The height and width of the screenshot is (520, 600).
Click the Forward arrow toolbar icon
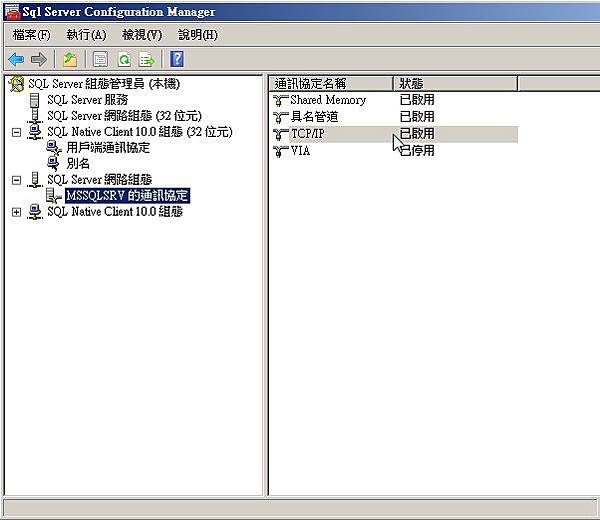pos(39,59)
